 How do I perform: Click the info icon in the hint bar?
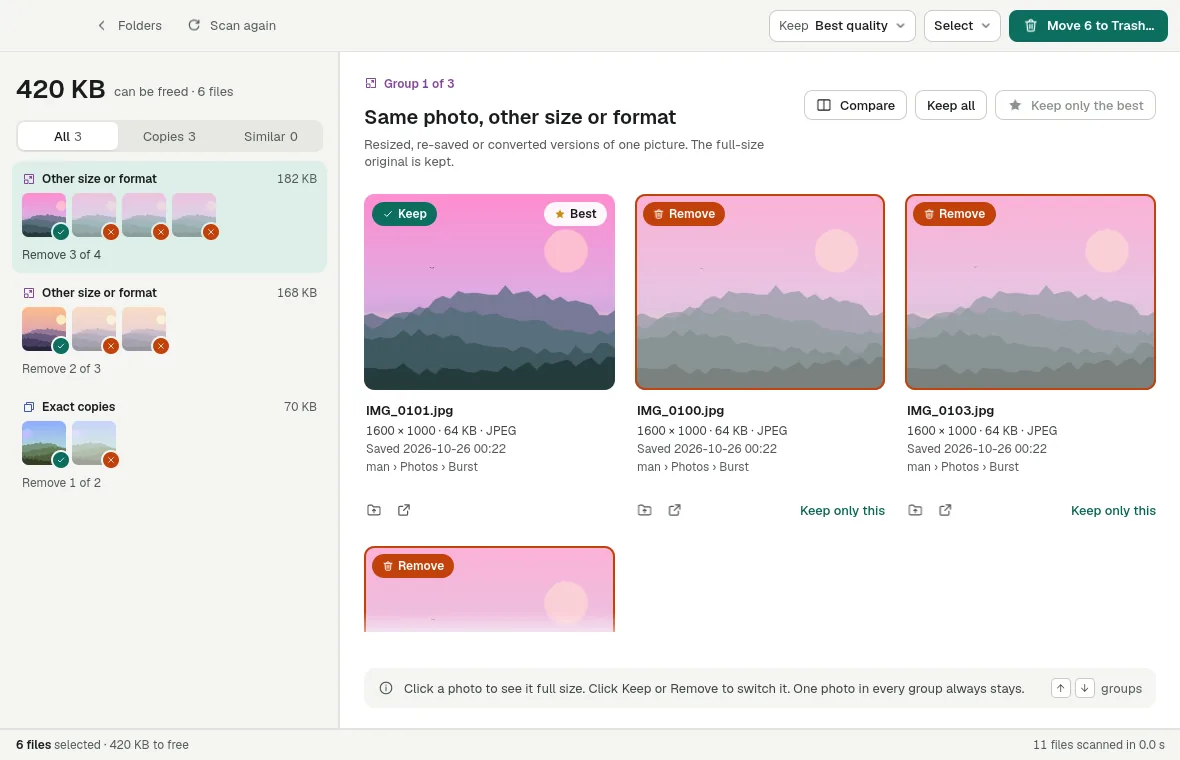pos(386,688)
